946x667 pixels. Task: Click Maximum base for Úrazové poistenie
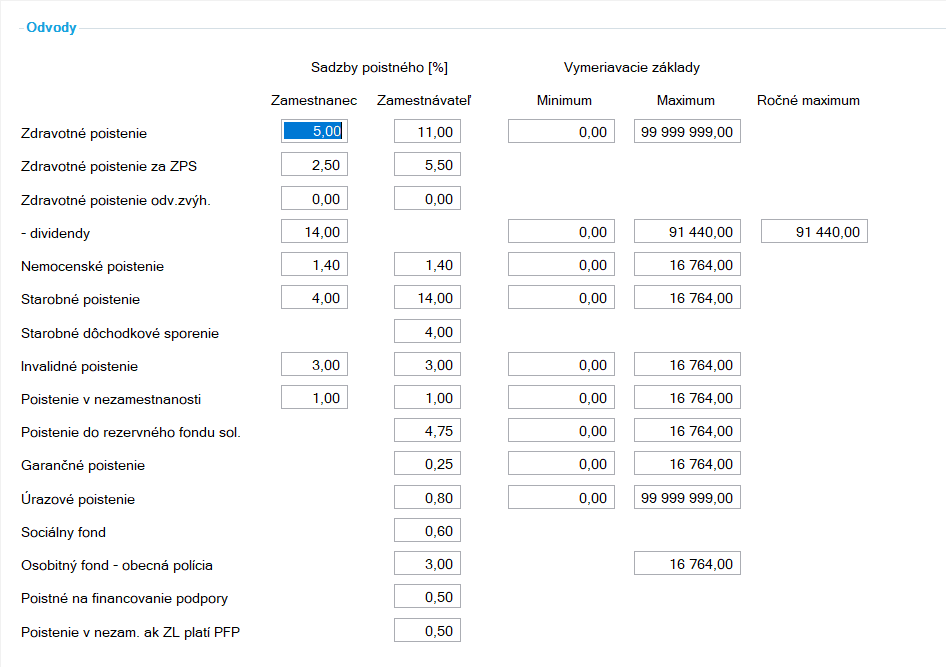687,498
